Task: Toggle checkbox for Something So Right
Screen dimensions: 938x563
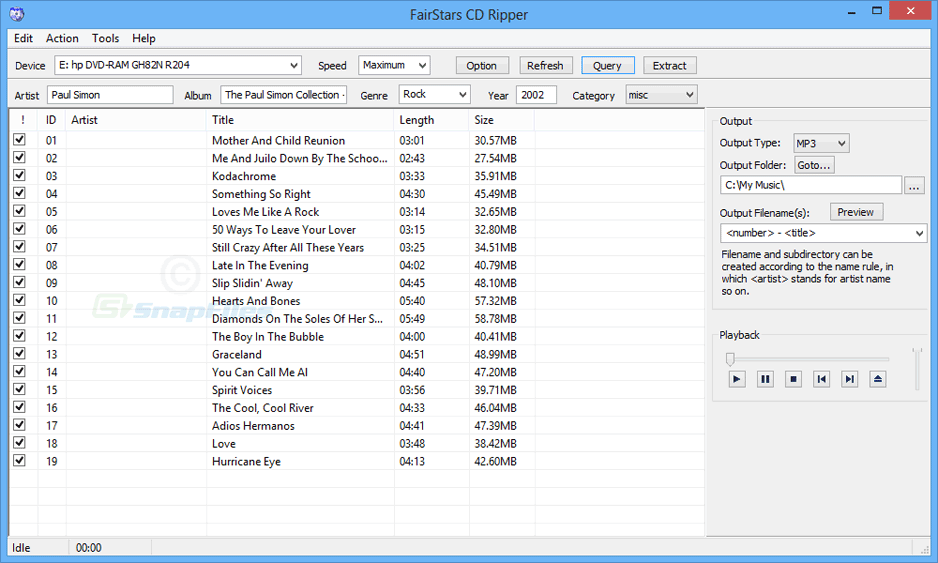Action: (19, 193)
